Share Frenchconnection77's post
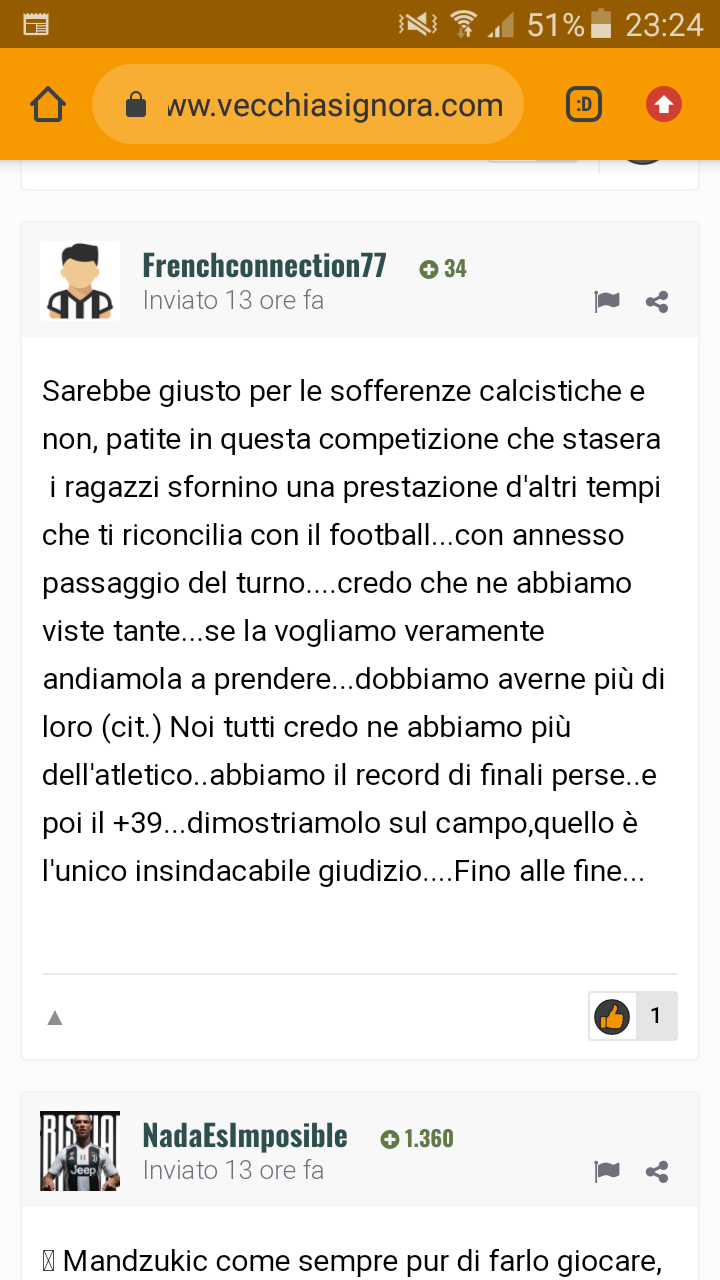 (x=657, y=302)
